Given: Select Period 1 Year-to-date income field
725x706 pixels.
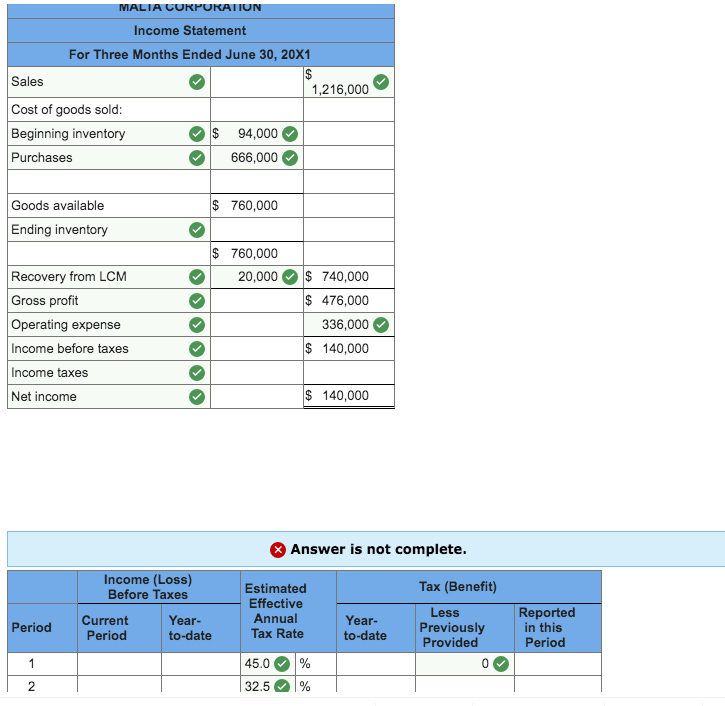Looking at the screenshot, I should (x=201, y=664).
